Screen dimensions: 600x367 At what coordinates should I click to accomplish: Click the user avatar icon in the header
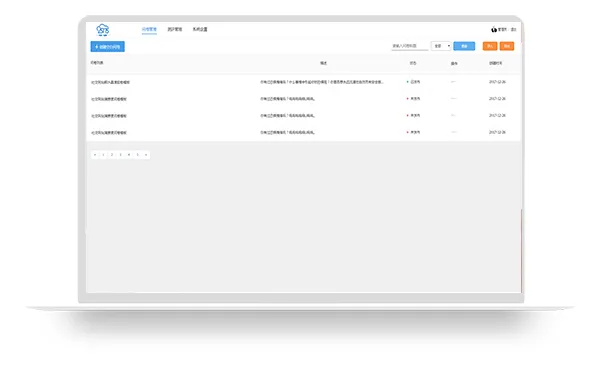(x=494, y=29)
